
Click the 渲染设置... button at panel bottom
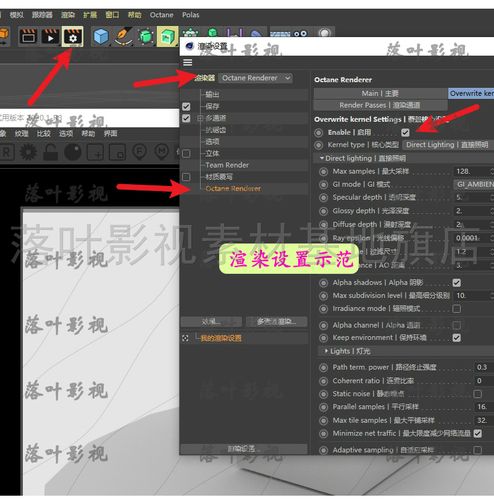pos(243,449)
